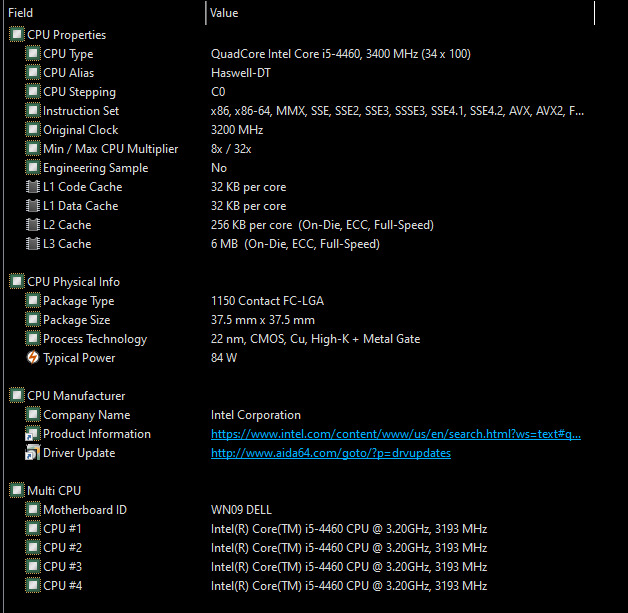Click the CPU Manufacturer section icon
628x613 pixels.
coord(16,396)
